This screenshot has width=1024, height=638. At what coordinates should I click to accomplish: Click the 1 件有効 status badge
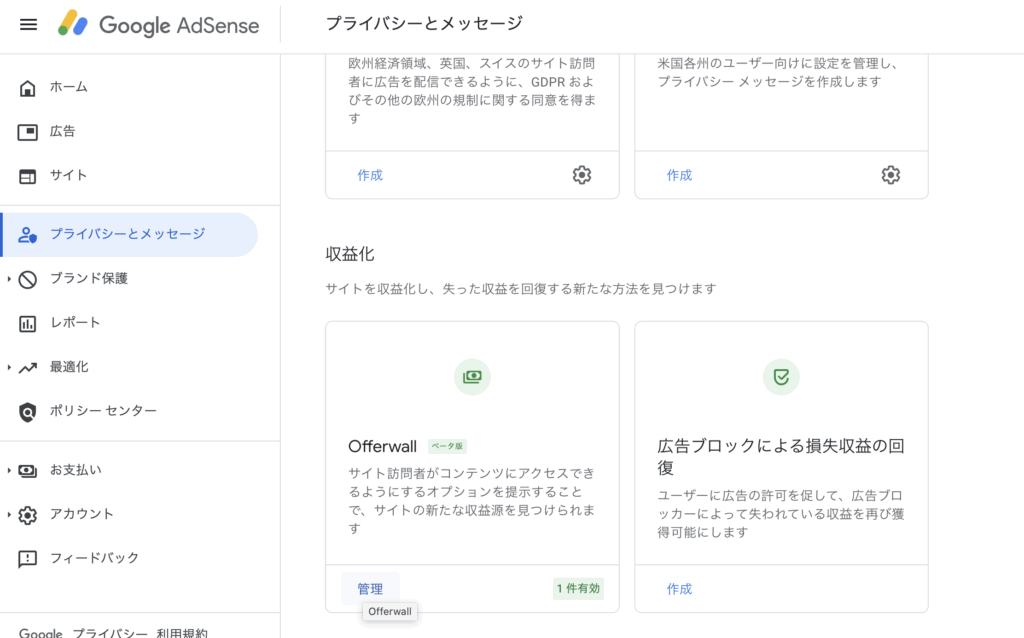[x=578, y=588]
